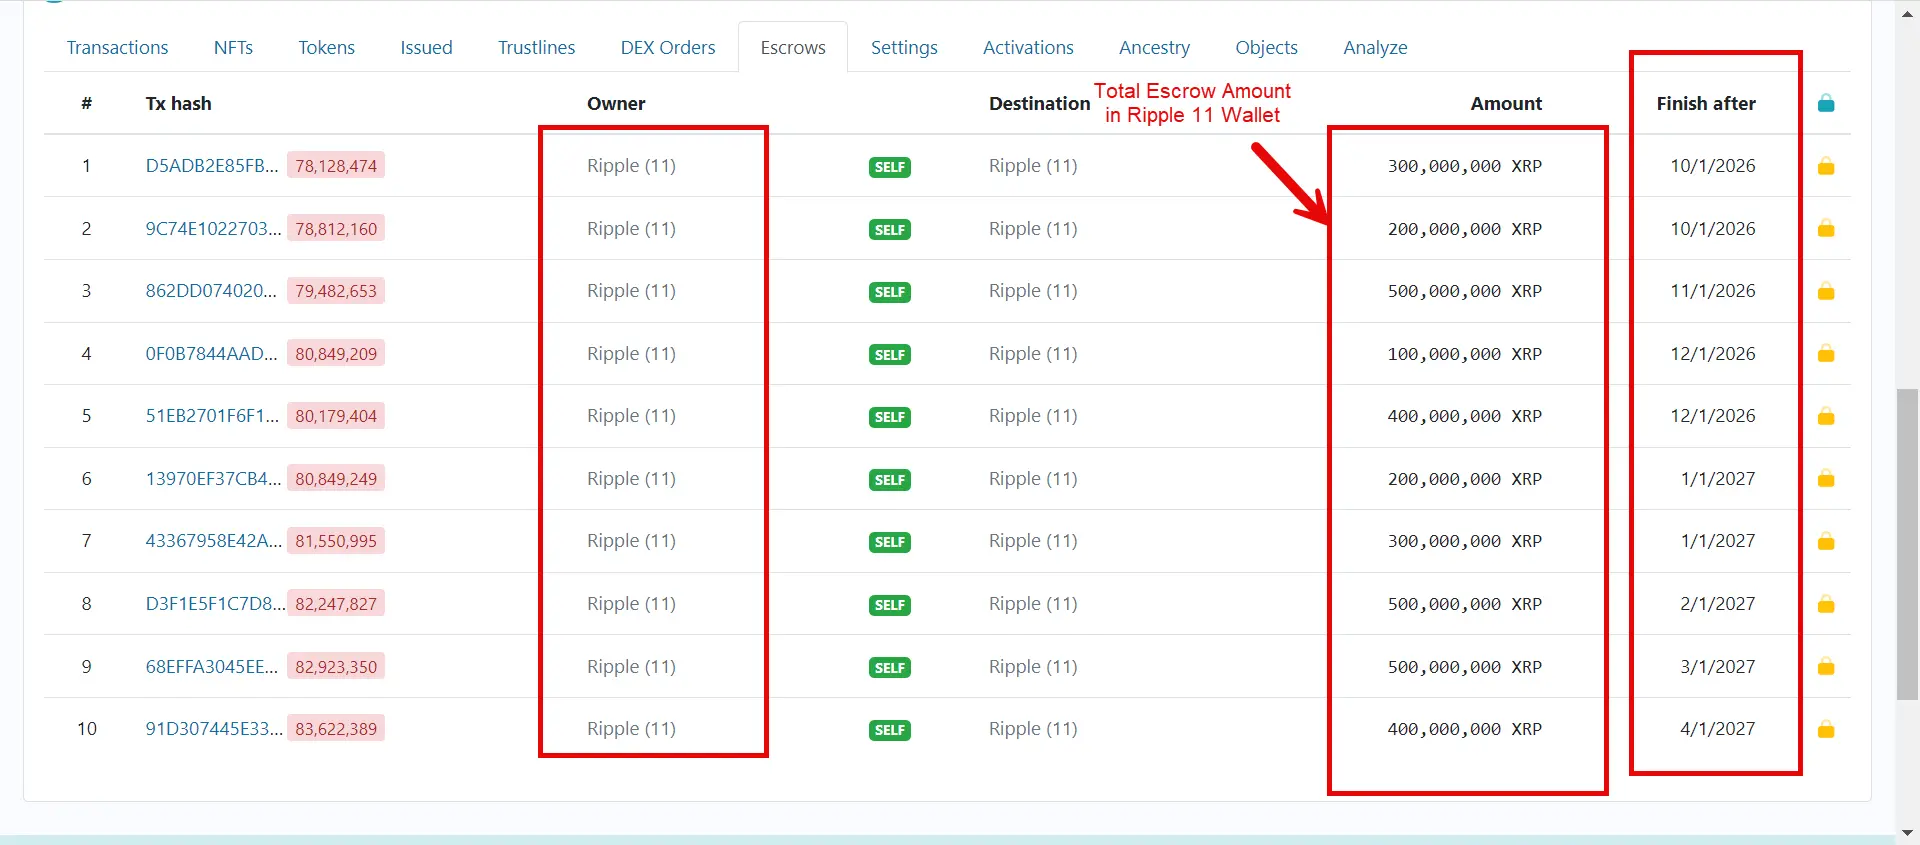Screen dimensions: 1920x845
Task: Open tx hash D5ADB2E85FB... link
Action: (212, 166)
